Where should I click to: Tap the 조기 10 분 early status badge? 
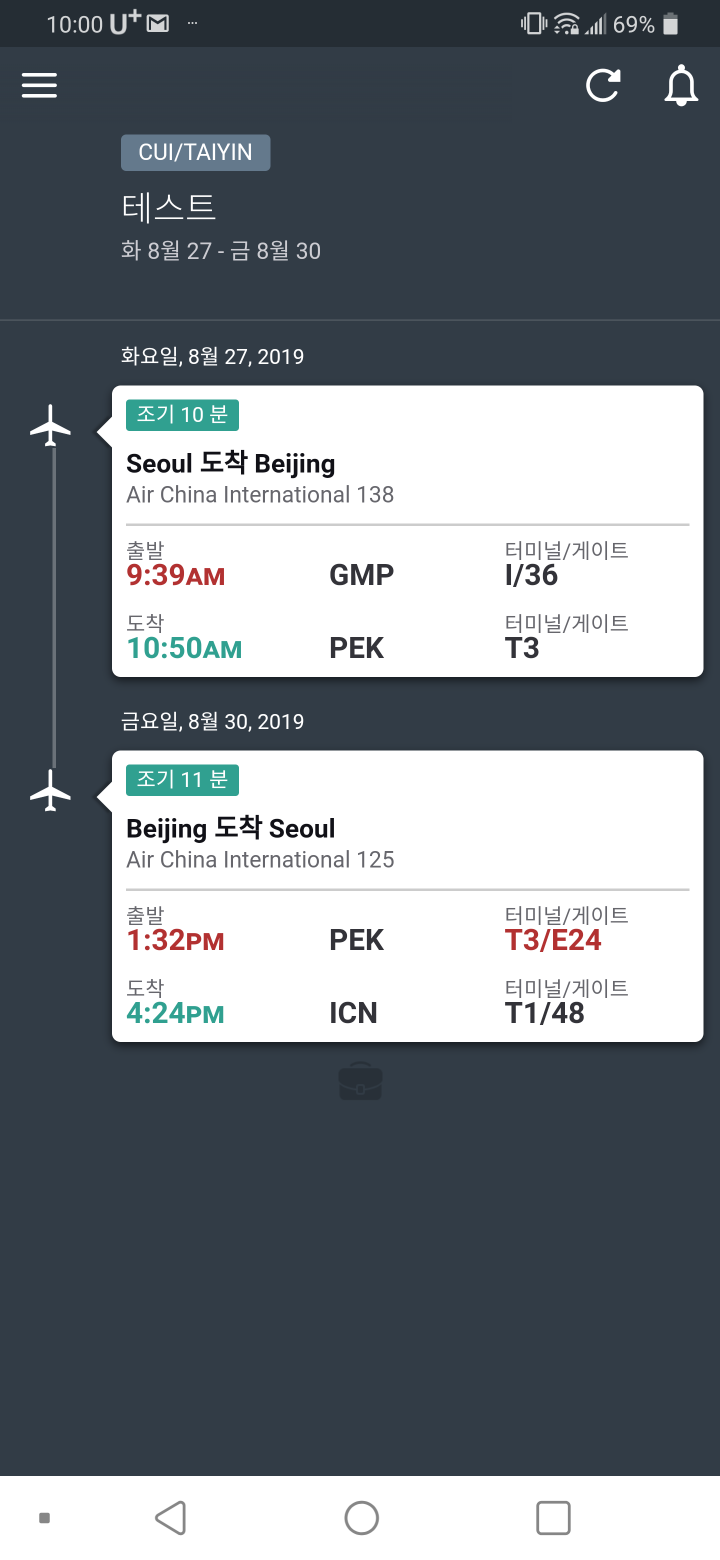[x=182, y=415]
